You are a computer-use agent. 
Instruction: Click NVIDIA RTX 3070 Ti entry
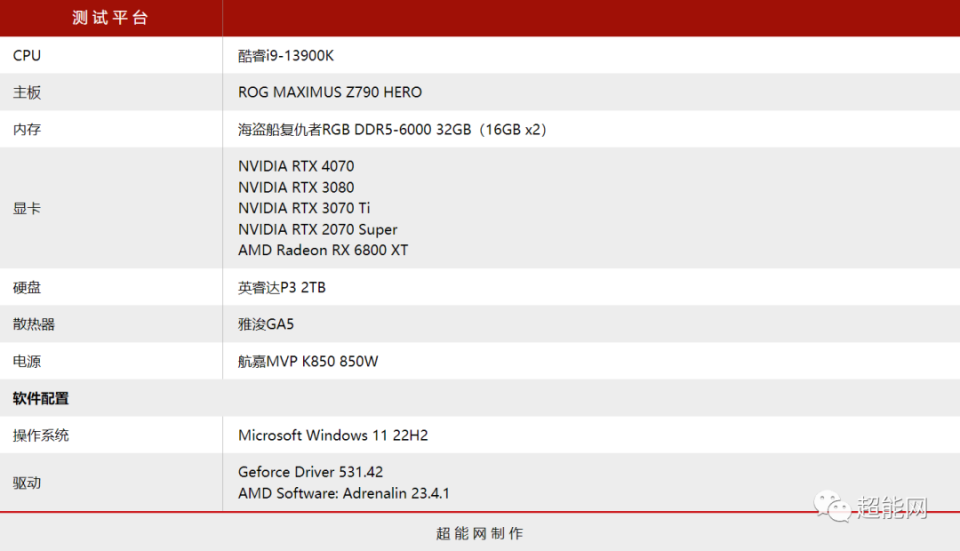[x=304, y=208]
